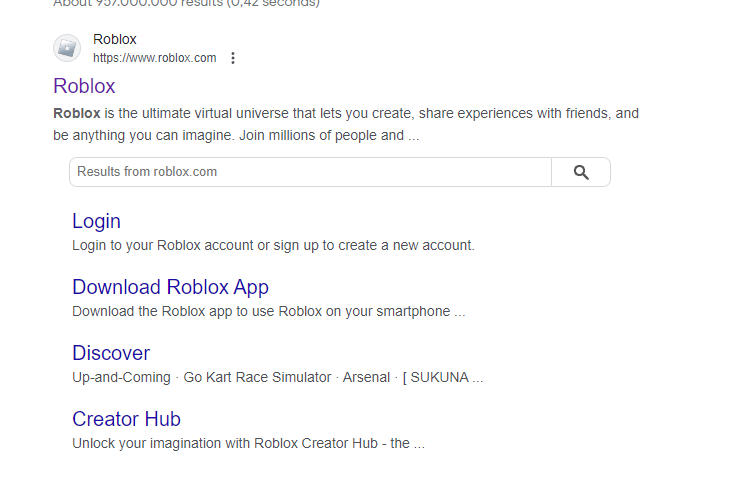754x481 pixels.
Task: Open the Discover sitelink
Action: click(111, 353)
